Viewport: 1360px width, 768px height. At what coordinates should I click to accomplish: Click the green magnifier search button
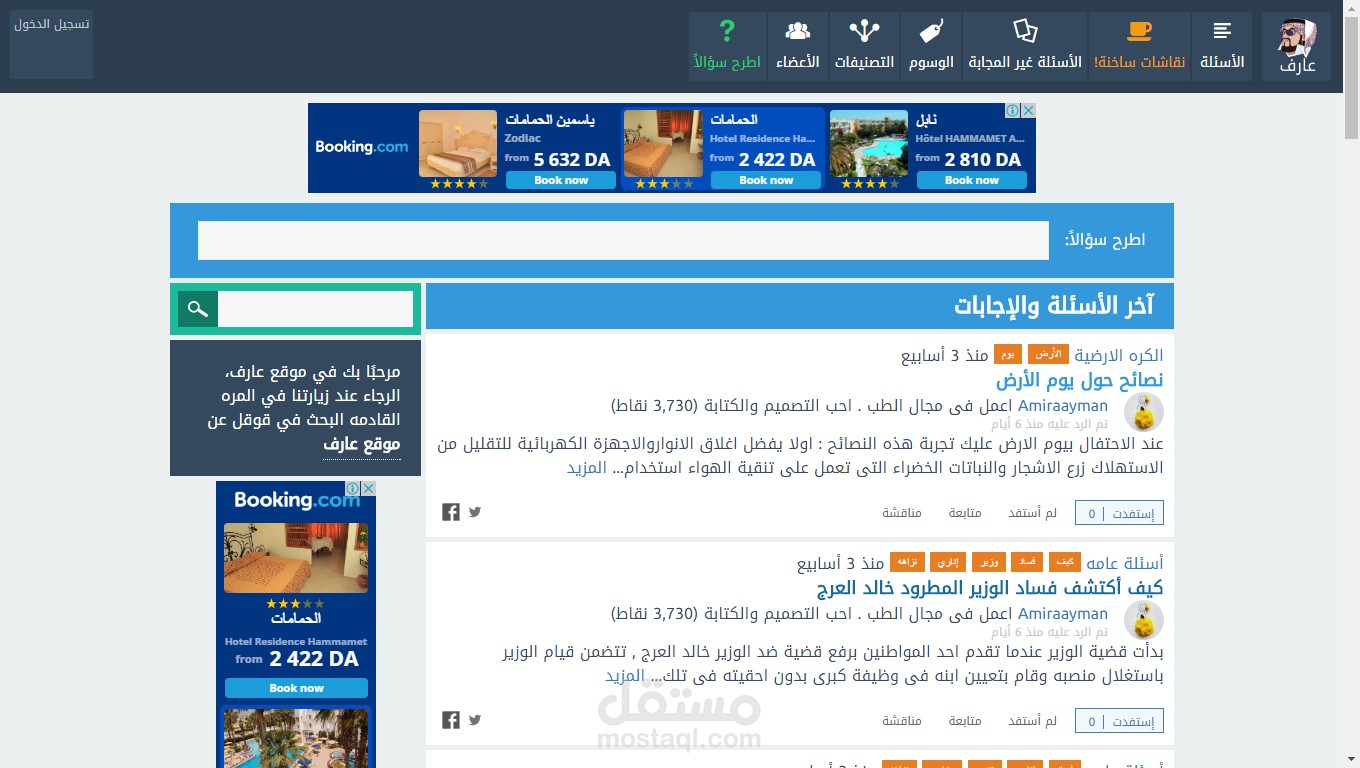click(x=198, y=309)
